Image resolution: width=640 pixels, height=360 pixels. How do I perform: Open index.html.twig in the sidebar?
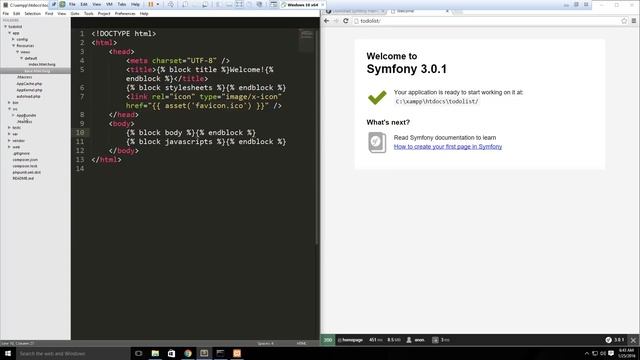pyautogui.click(x=42, y=64)
